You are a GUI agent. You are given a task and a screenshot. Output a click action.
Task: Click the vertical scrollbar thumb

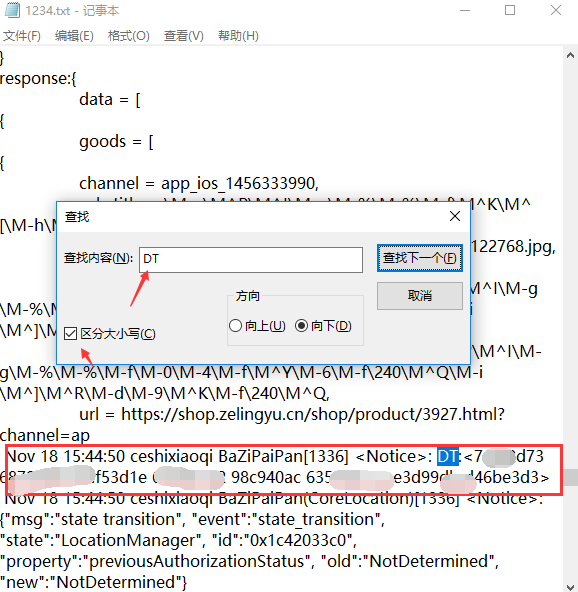point(570,477)
